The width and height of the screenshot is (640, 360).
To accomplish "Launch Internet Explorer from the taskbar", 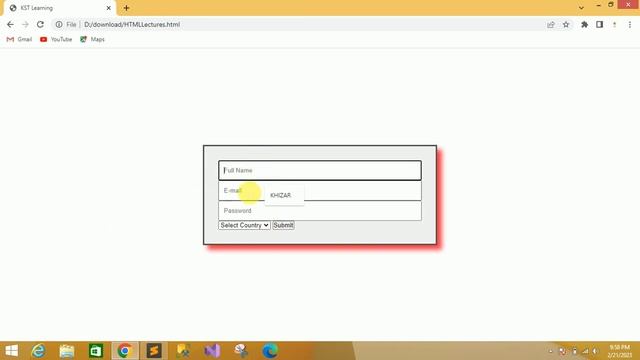I will click(x=38, y=351).
